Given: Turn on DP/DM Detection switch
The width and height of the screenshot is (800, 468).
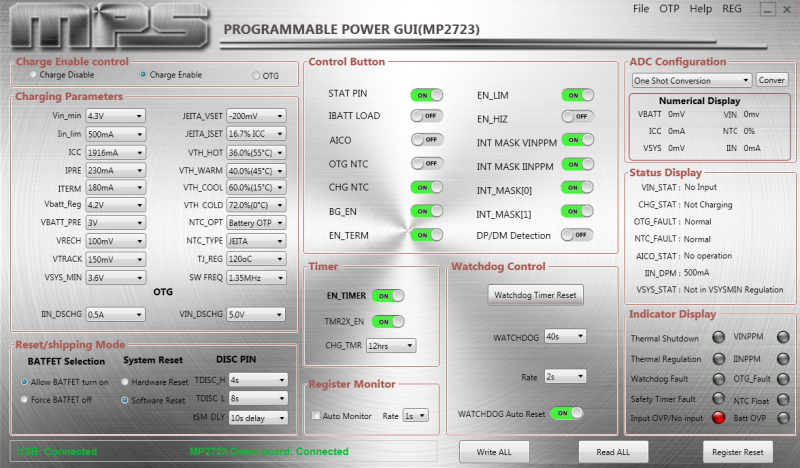Looking at the screenshot, I should 577,235.
